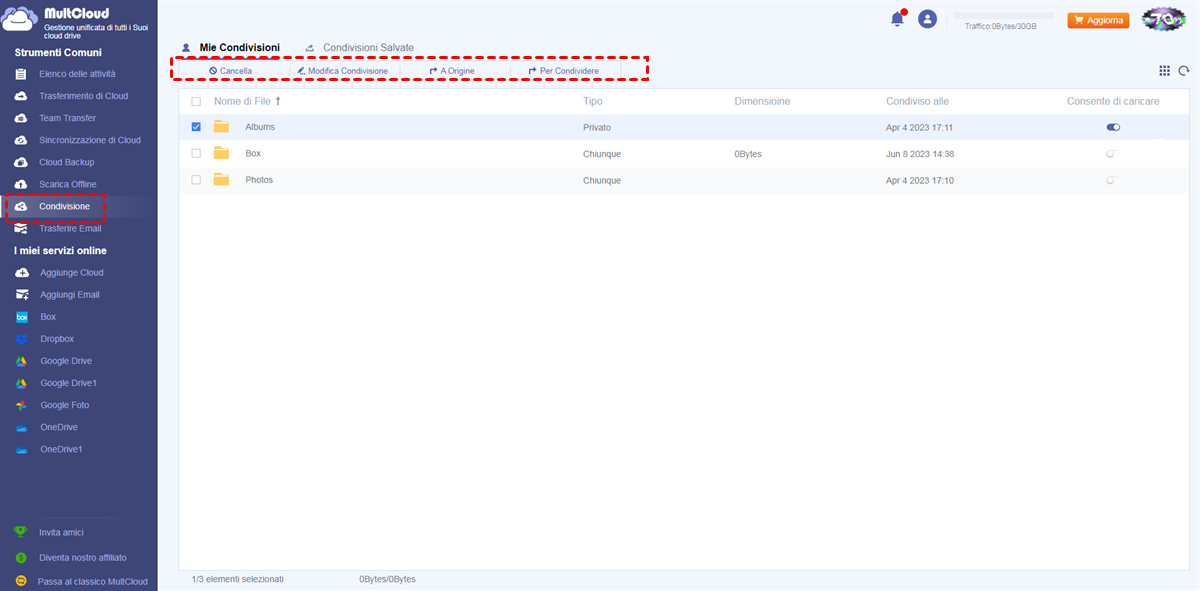1200x591 pixels.
Task: Click the Photos folder icon
Action: pyautogui.click(x=221, y=180)
